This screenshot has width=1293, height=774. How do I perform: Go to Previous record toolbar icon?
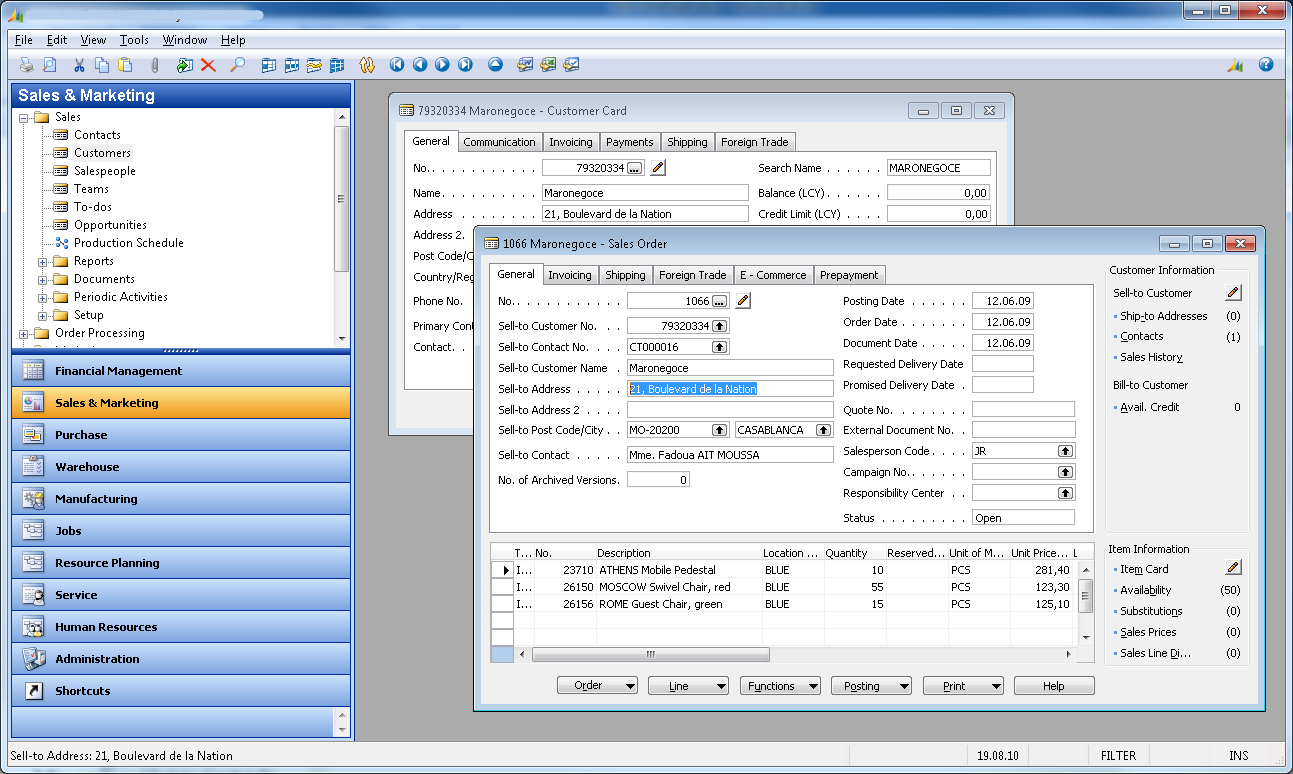click(x=420, y=65)
